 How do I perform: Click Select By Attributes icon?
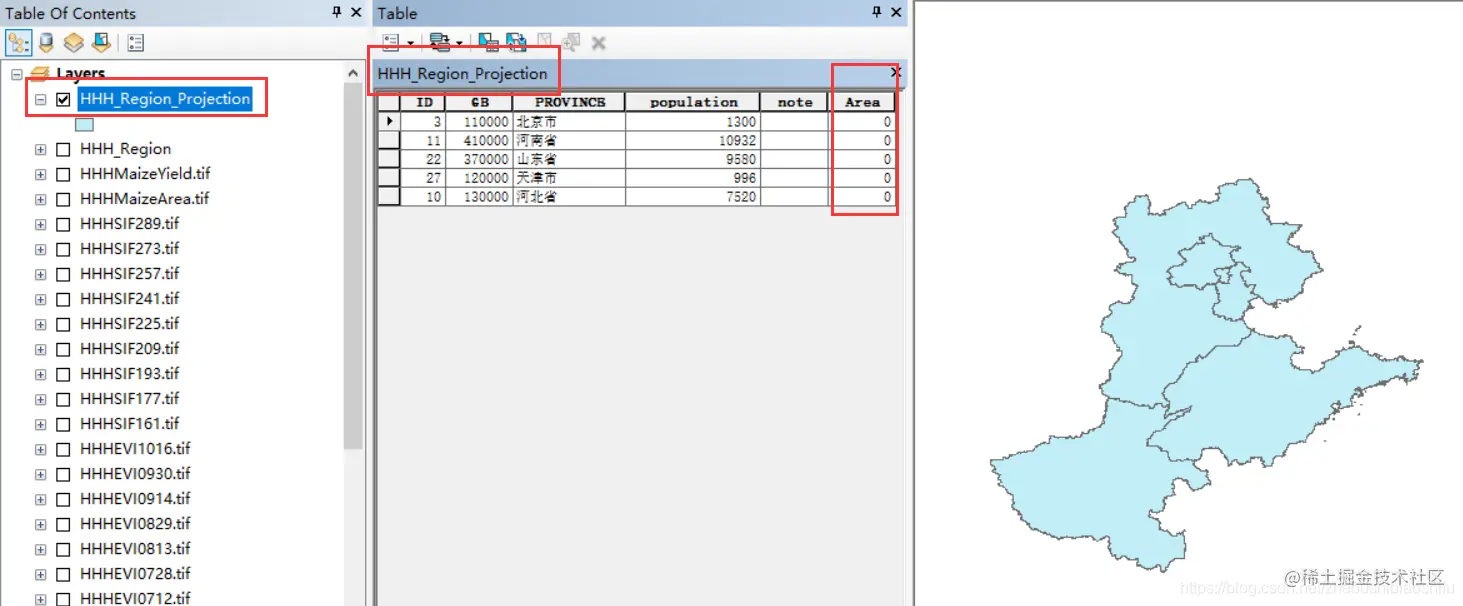coord(488,42)
